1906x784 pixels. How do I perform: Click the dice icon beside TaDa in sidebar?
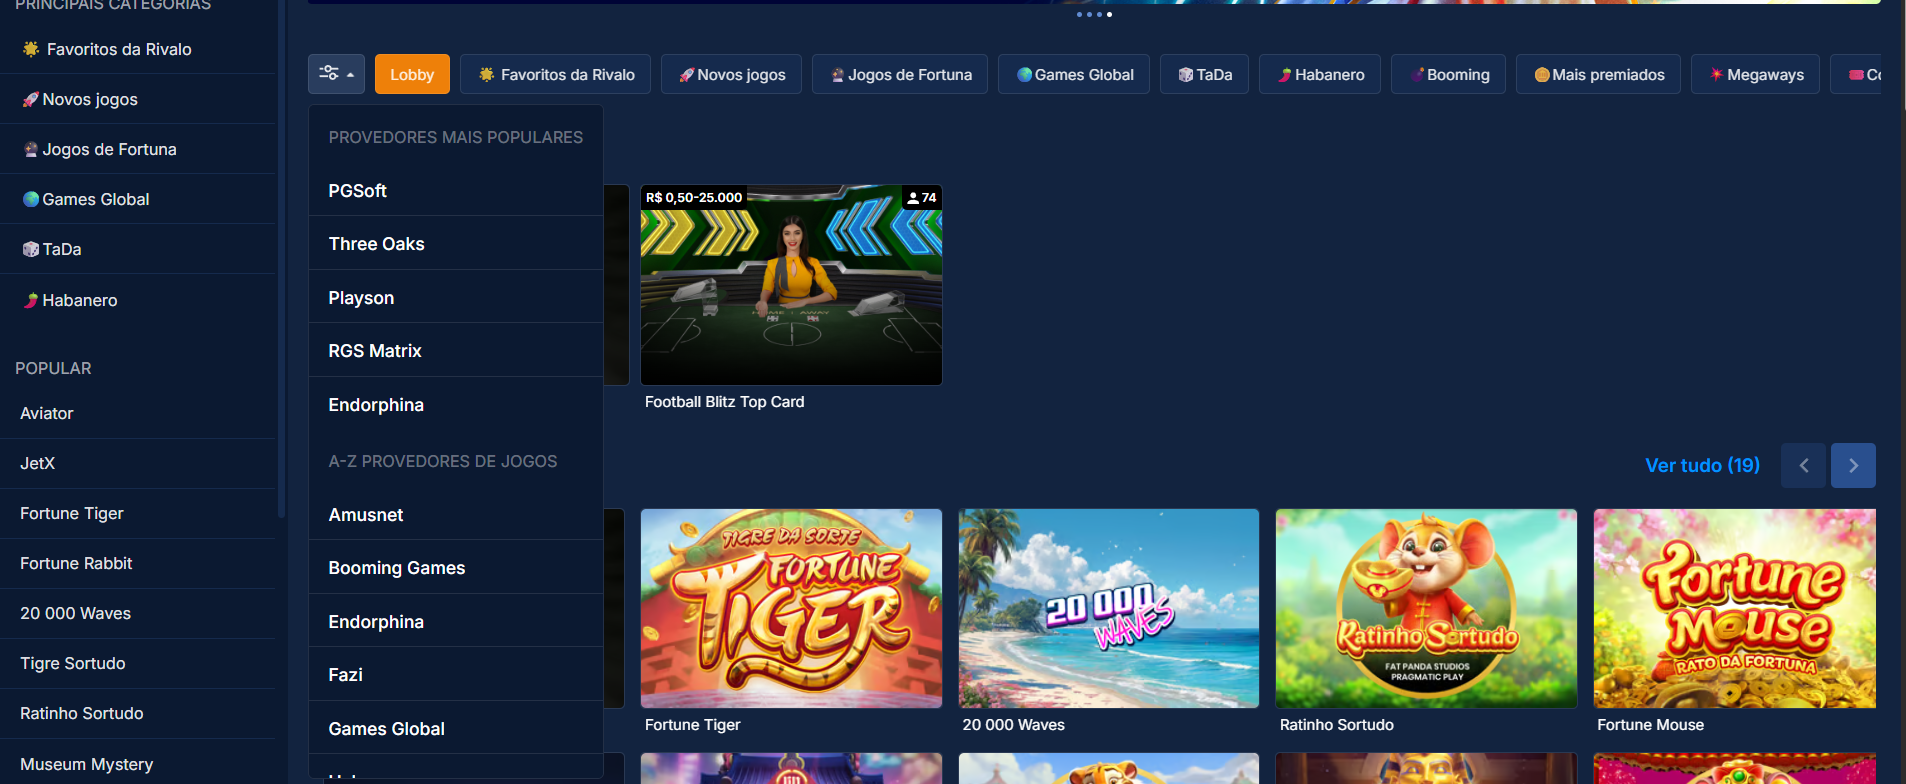(x=31, y=249)
